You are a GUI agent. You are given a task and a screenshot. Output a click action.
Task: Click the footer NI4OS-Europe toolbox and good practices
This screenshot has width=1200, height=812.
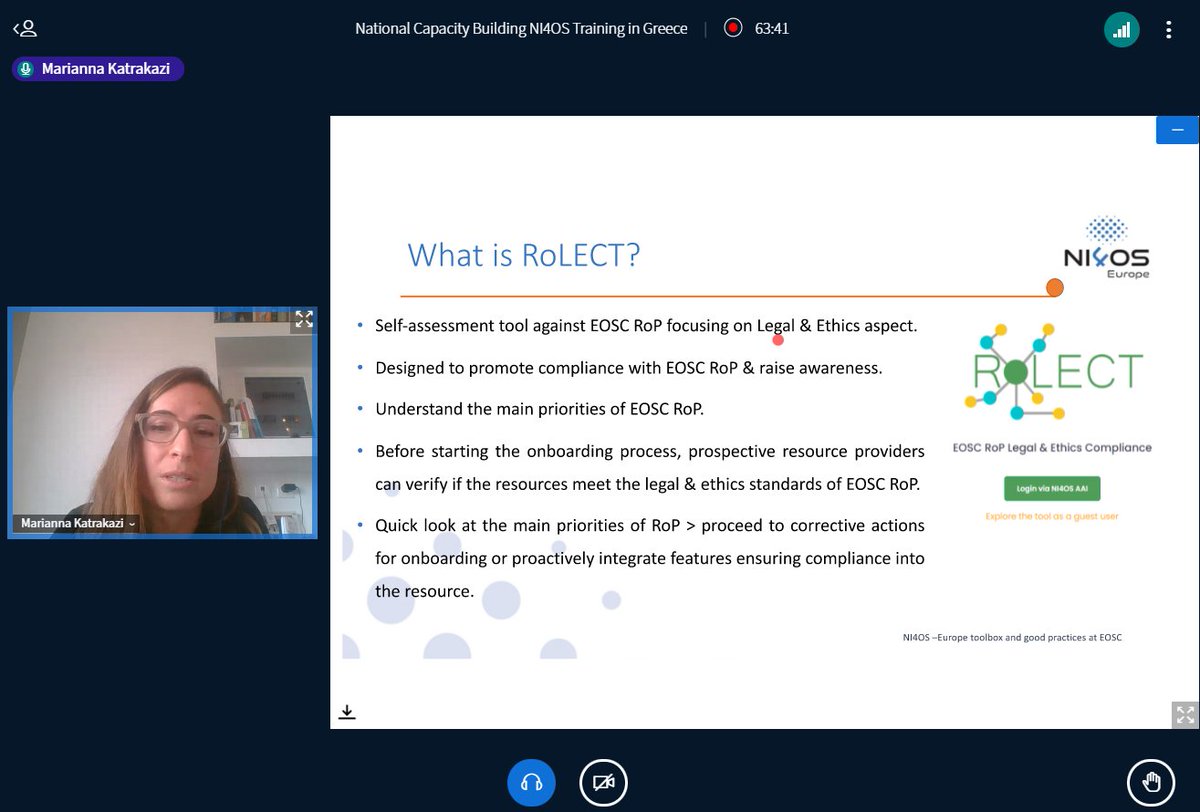pos(1011,637)
